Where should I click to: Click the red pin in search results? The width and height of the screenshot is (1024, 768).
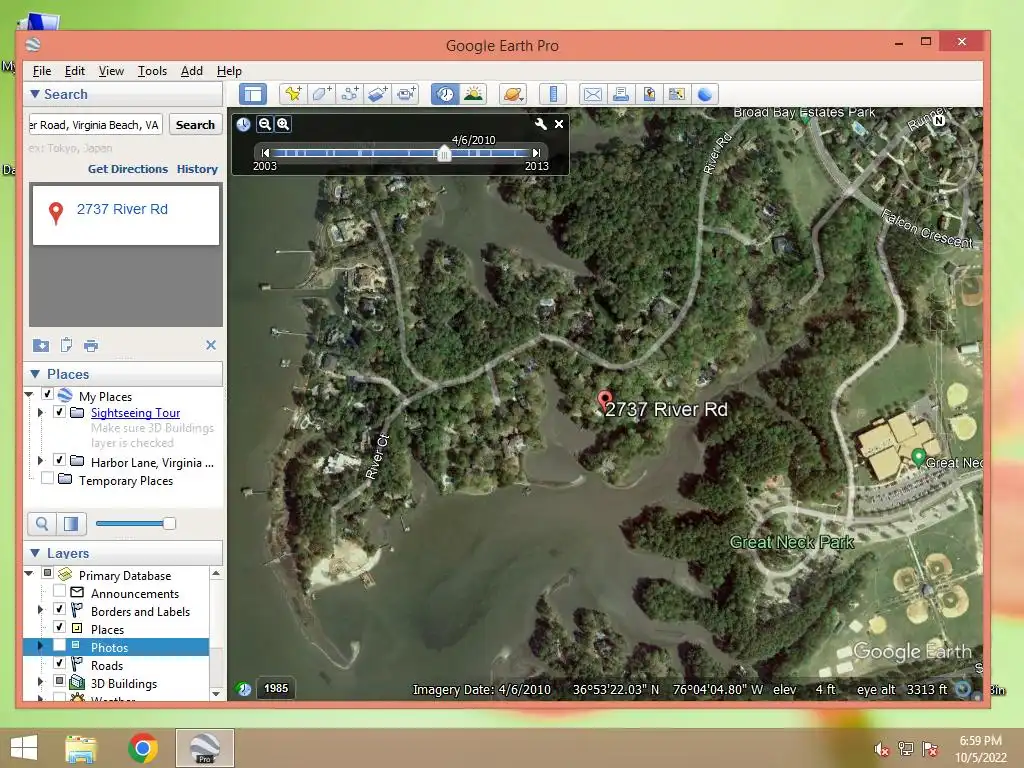click(56, 213)
